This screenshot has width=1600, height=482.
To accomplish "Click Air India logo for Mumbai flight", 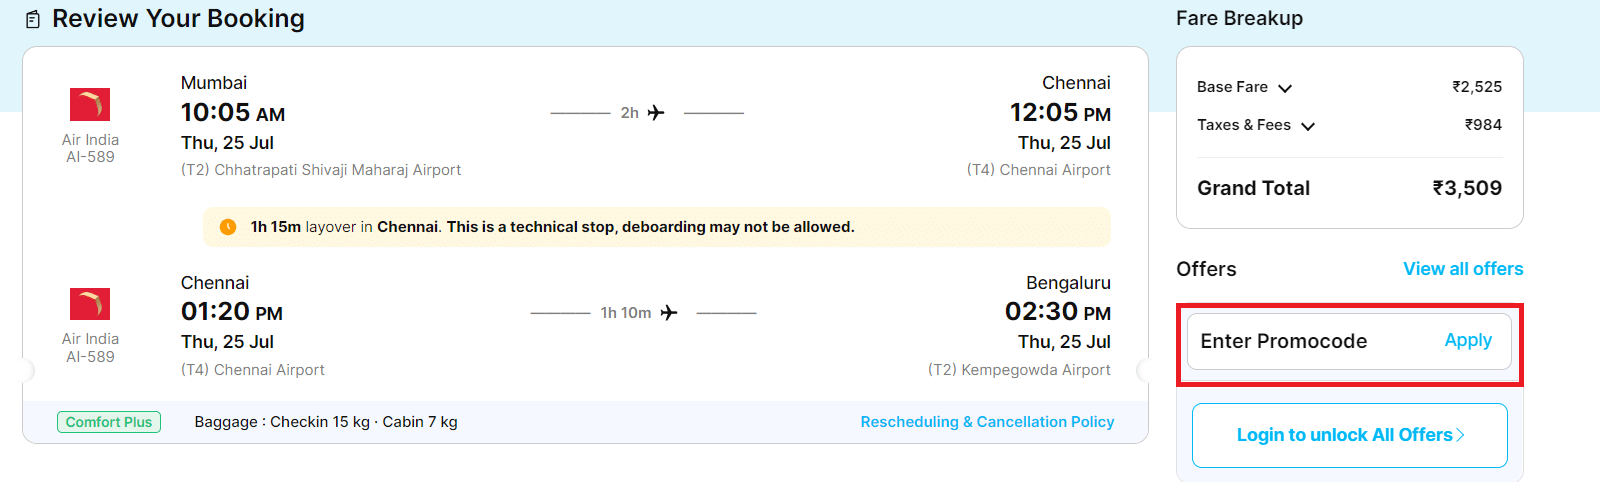I will [90, 104].
